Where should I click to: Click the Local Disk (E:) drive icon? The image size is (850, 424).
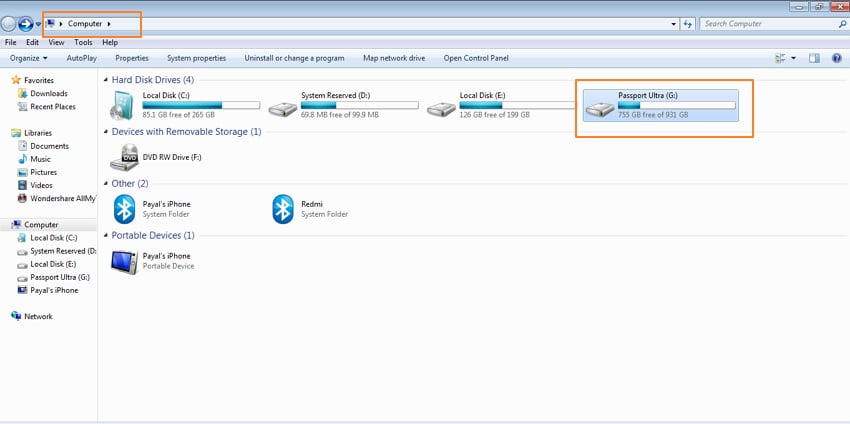(441, 110)
